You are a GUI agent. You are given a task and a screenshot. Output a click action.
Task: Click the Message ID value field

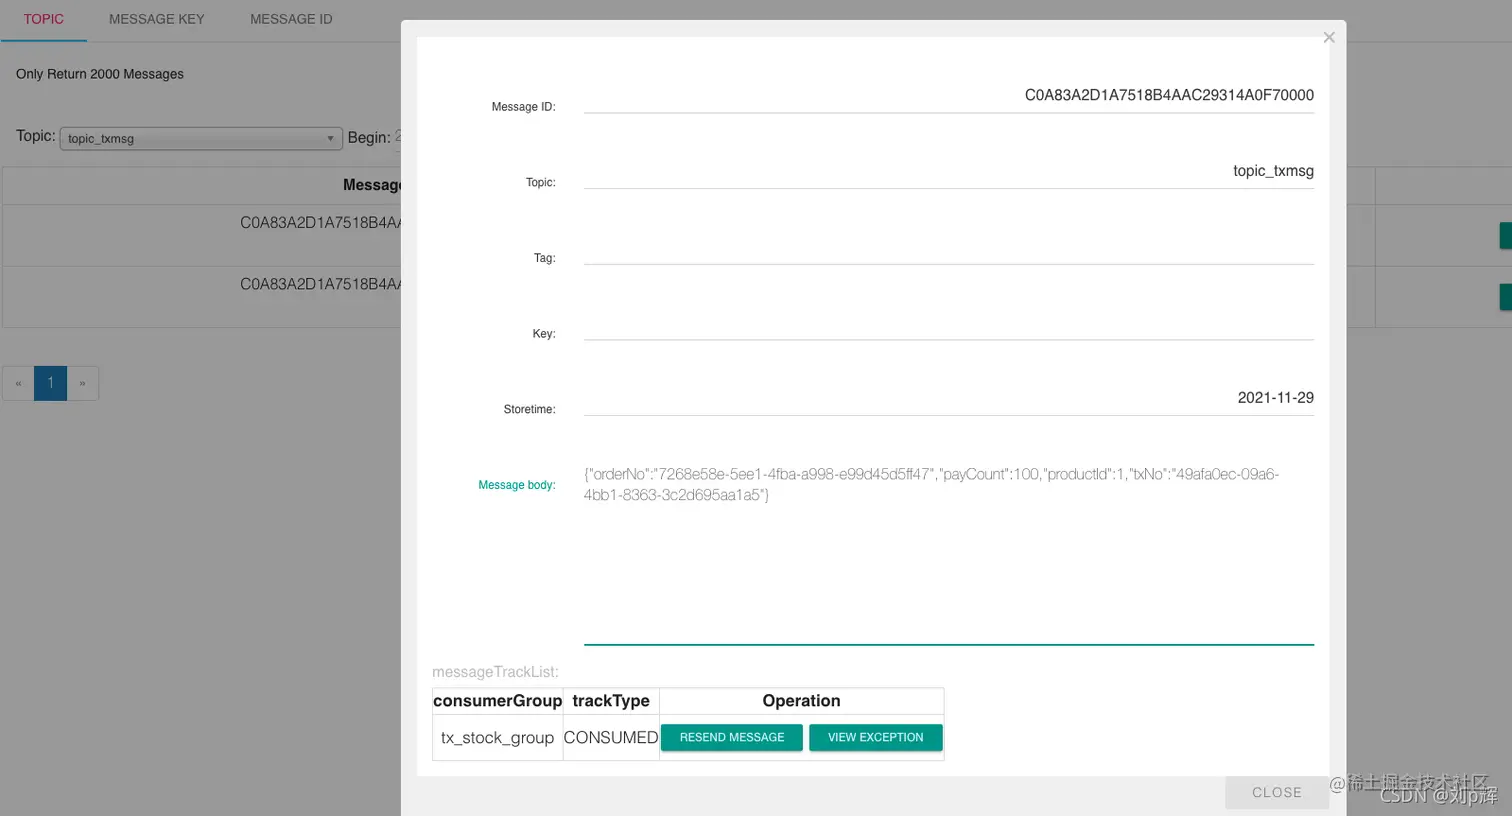[949, 96]
